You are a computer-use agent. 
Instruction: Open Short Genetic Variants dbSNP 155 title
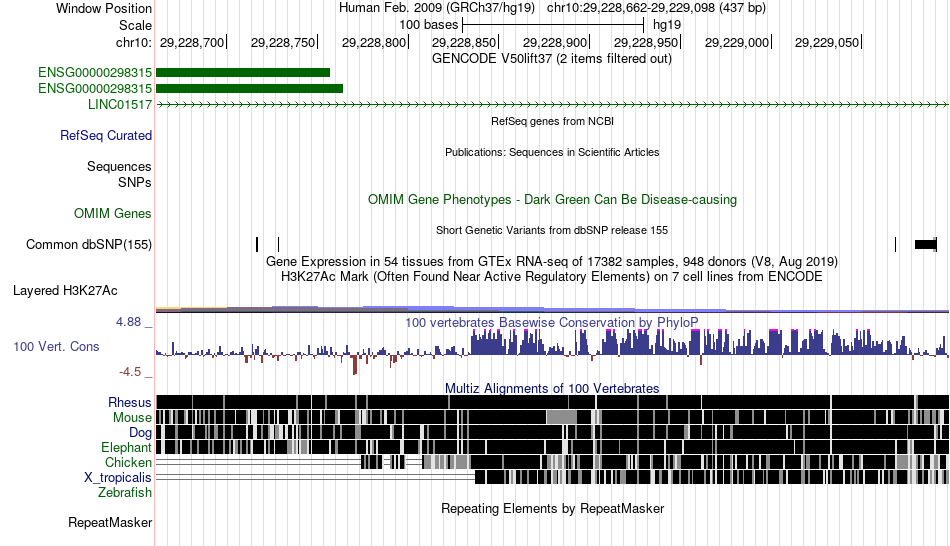point(552,230)
